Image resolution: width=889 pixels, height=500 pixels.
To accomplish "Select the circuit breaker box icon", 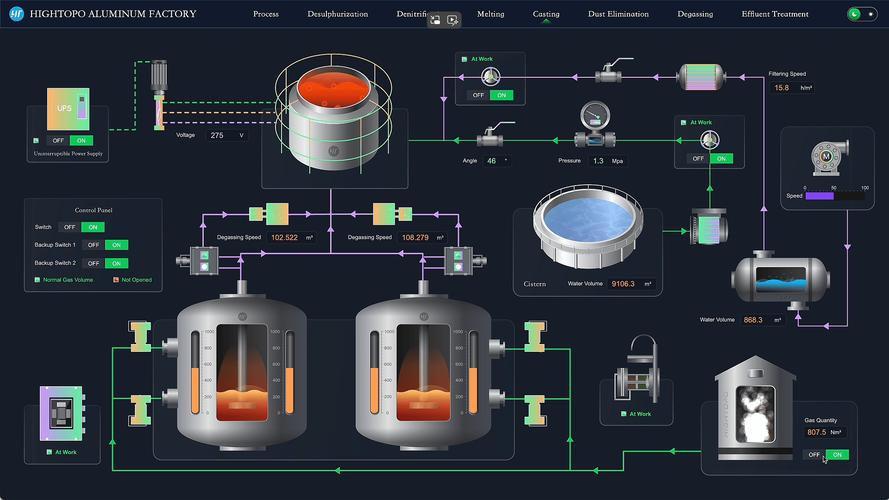I will tap(62, 414).
